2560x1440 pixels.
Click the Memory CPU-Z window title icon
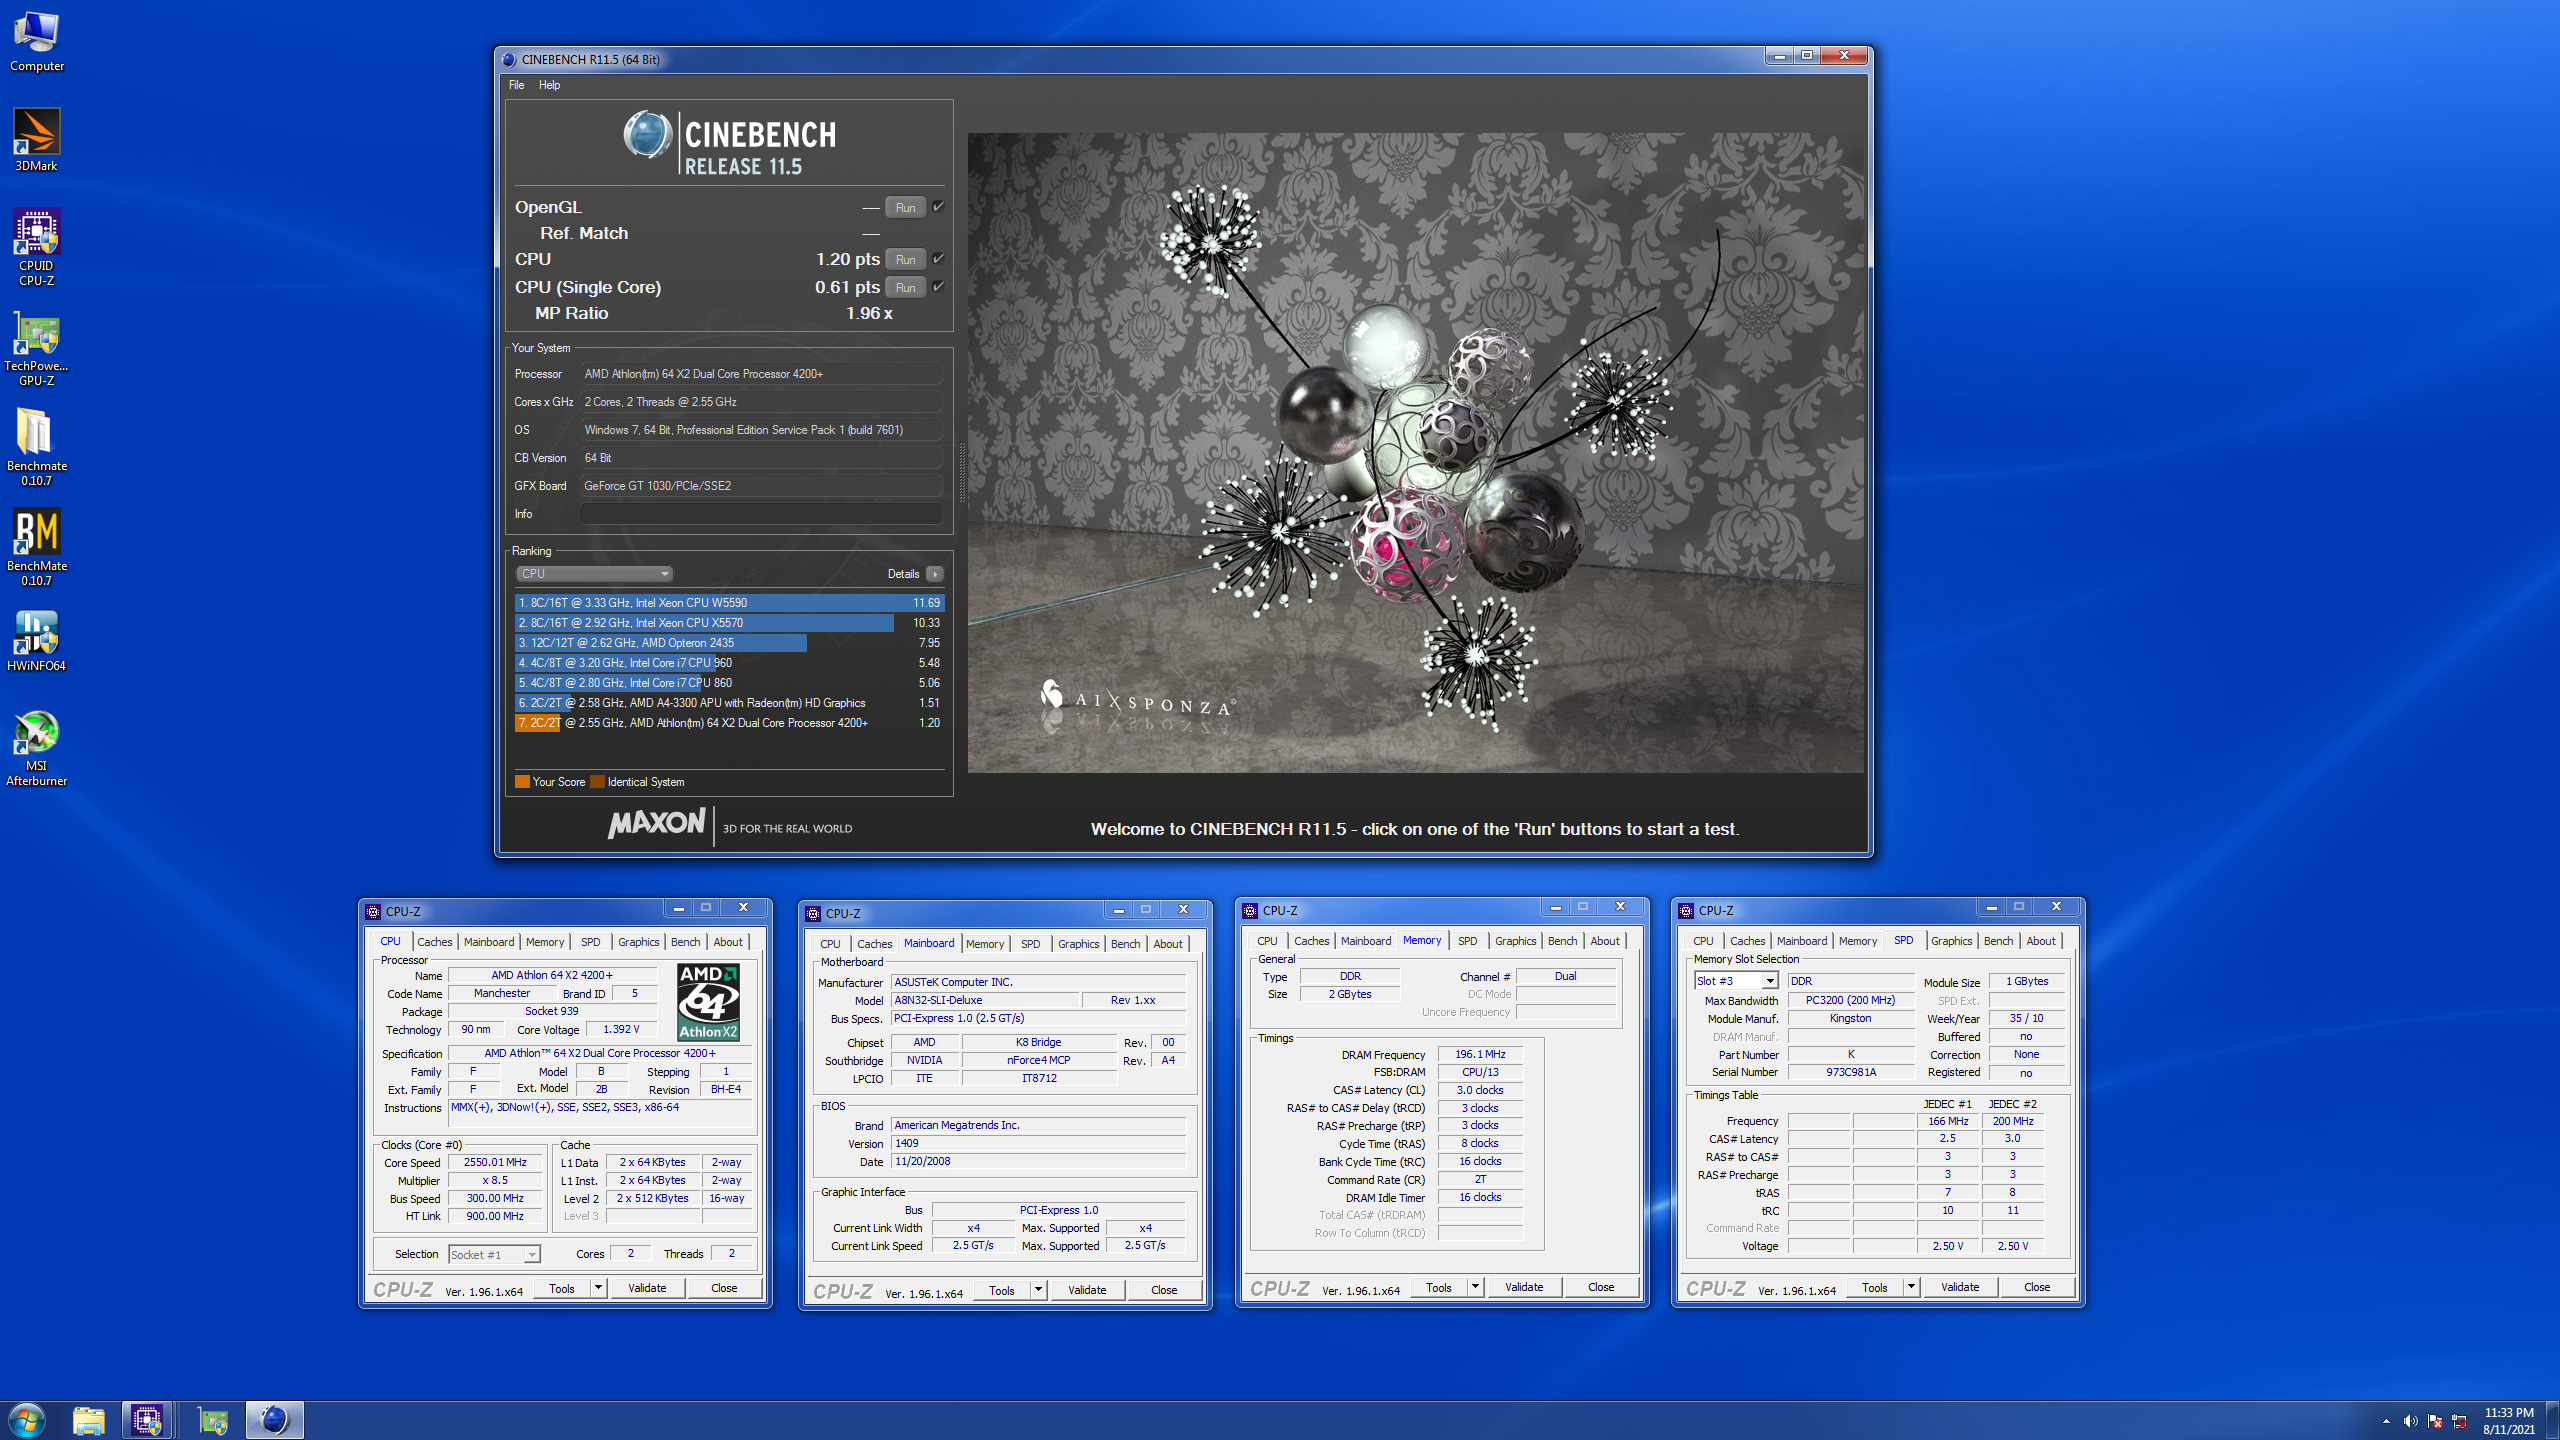point(1250,911)
